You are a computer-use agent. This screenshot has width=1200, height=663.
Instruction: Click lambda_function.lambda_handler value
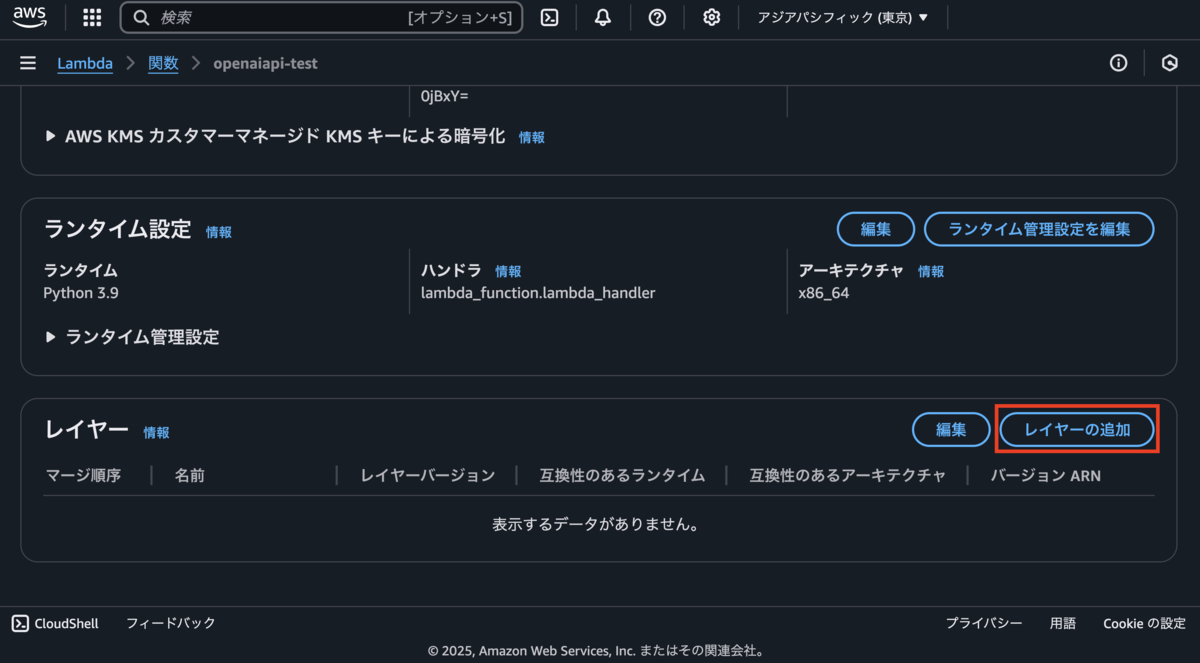coord(538,293)
